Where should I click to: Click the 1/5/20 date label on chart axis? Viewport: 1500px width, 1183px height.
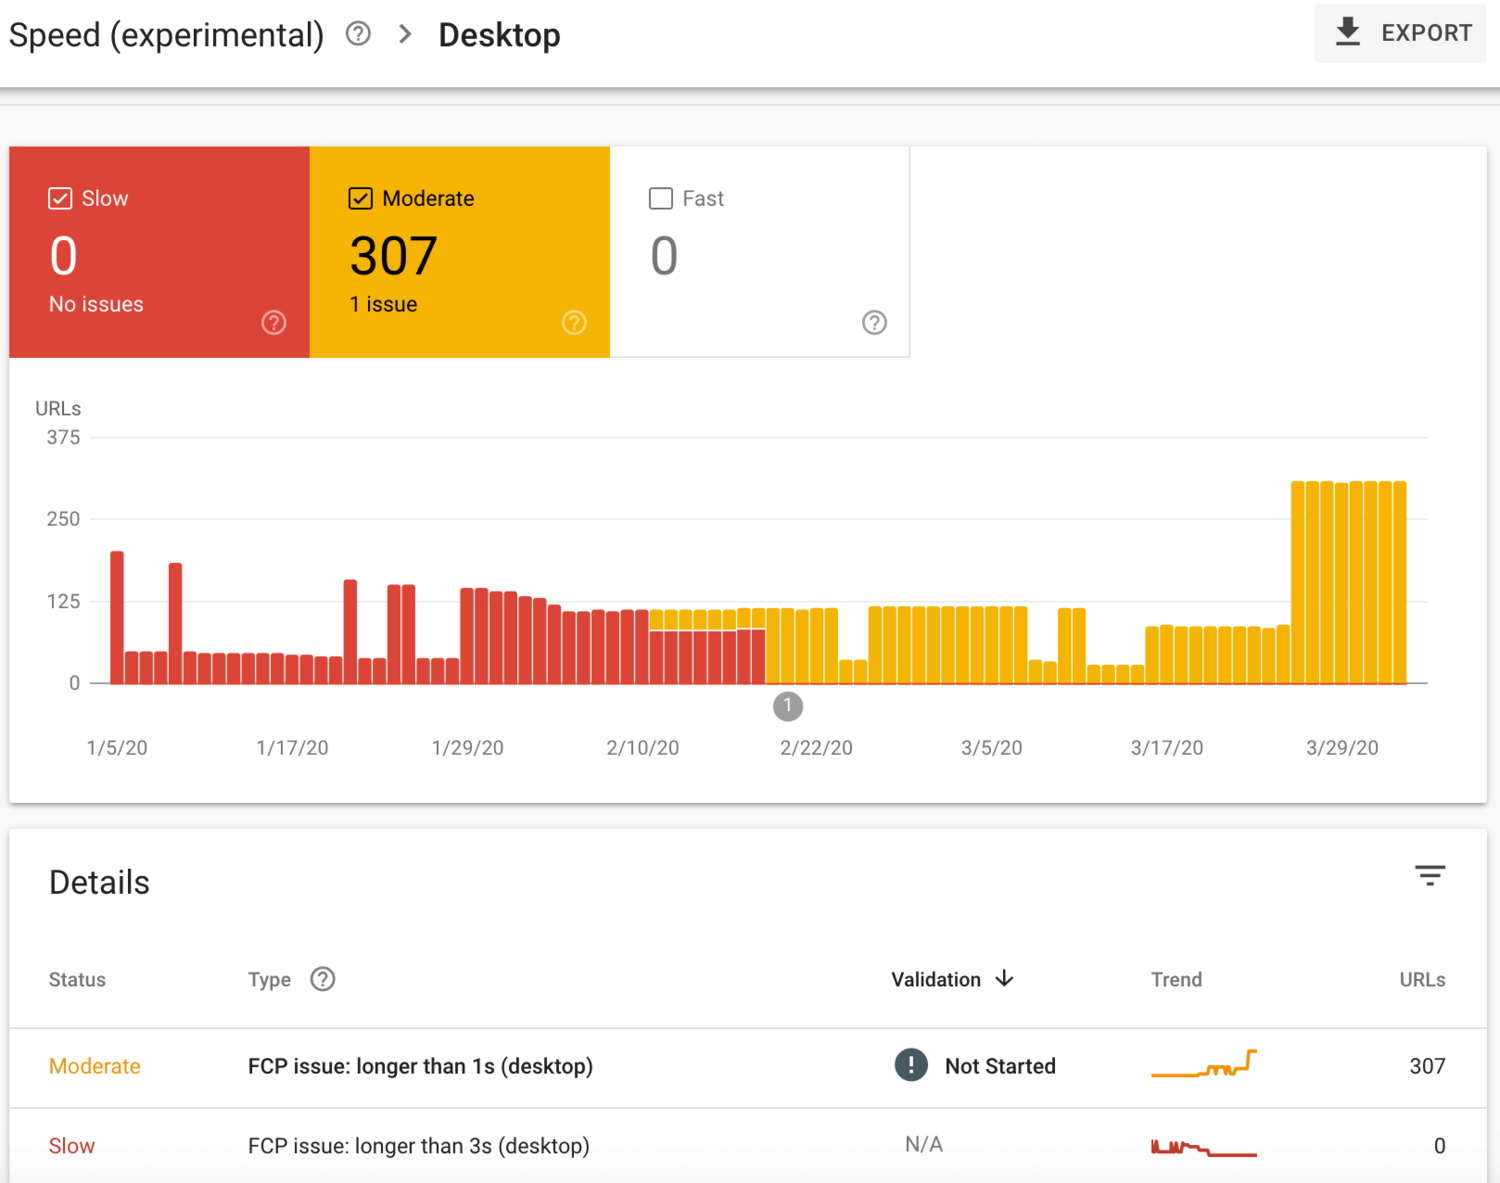[117, 748]
